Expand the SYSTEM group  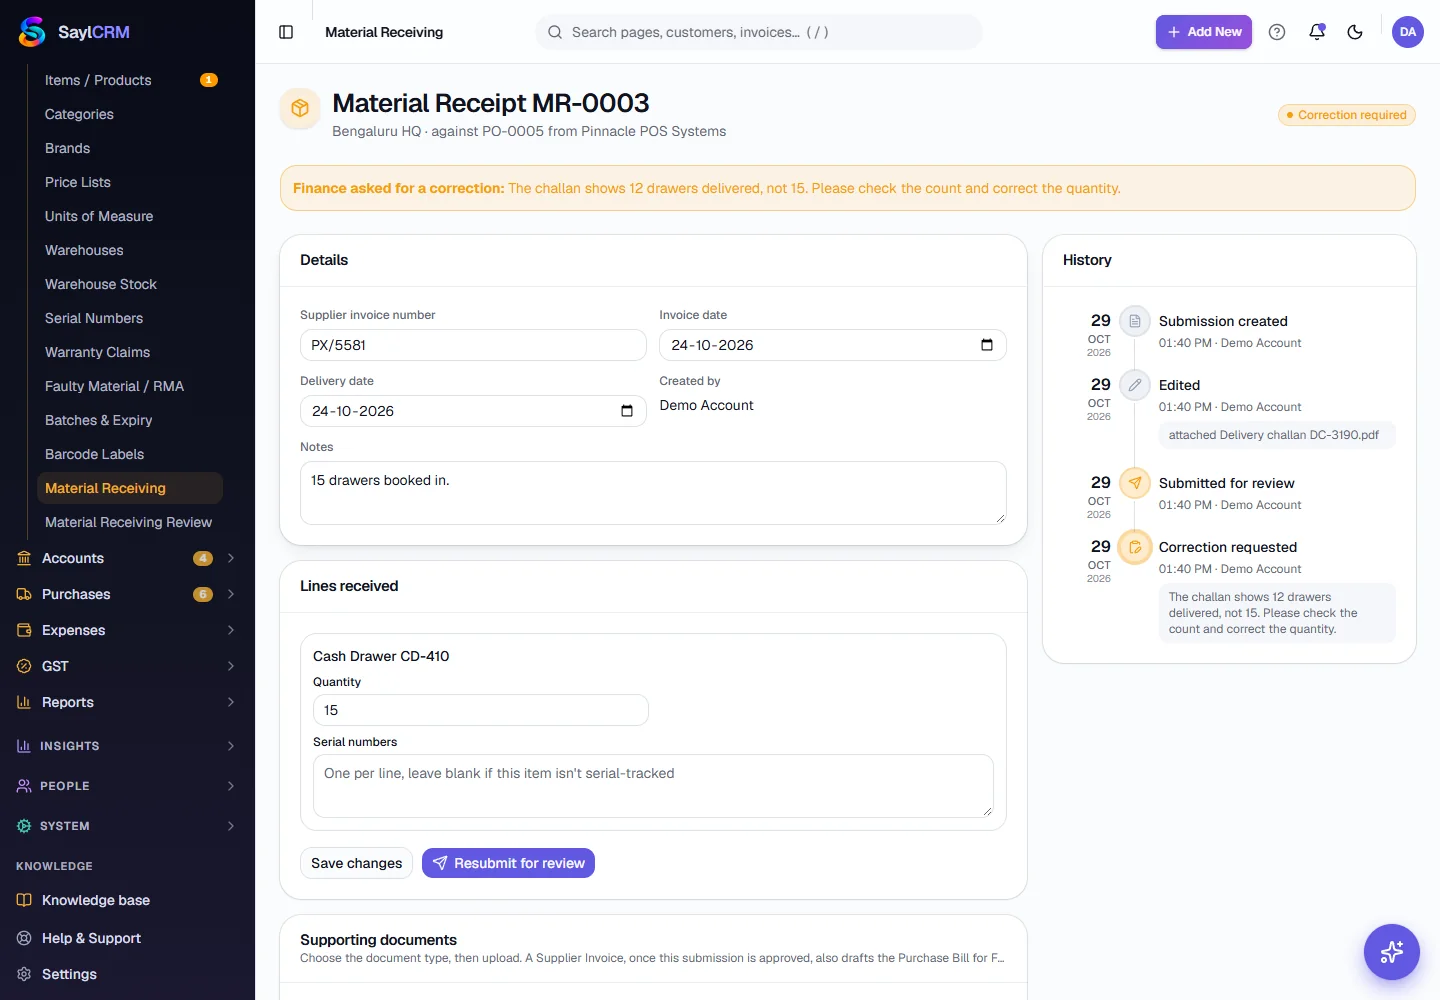pos(127,826)
